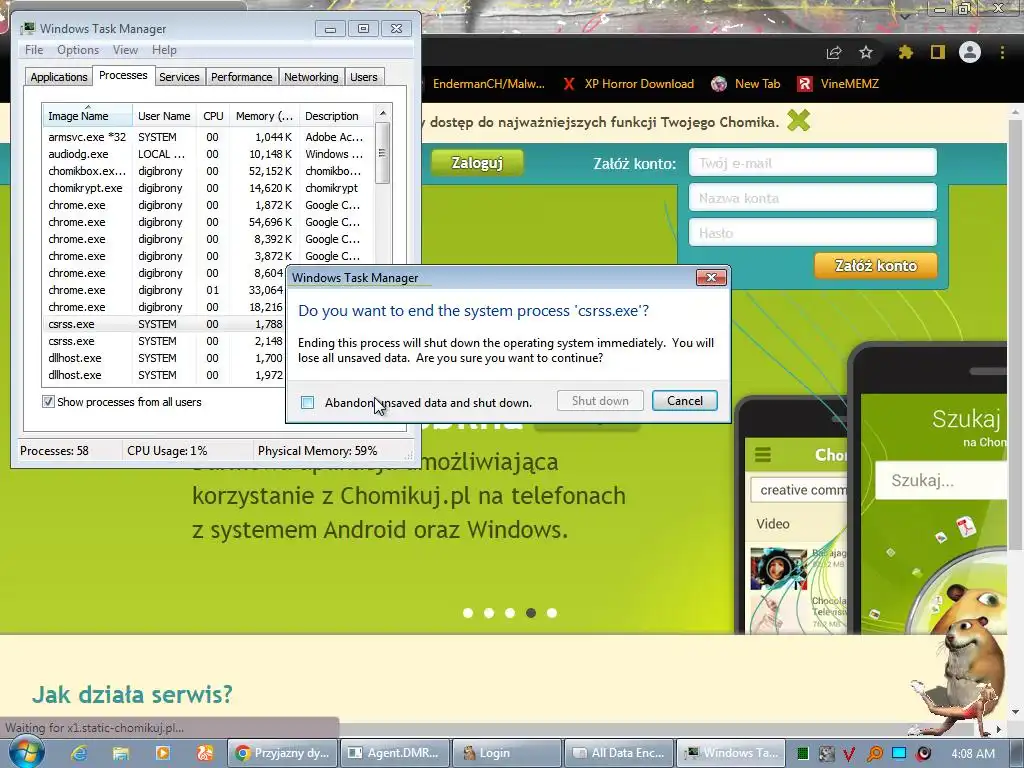Click the tray magnifier icon
The height and width of the screenshot is (768, 1024).
(874, 754)
